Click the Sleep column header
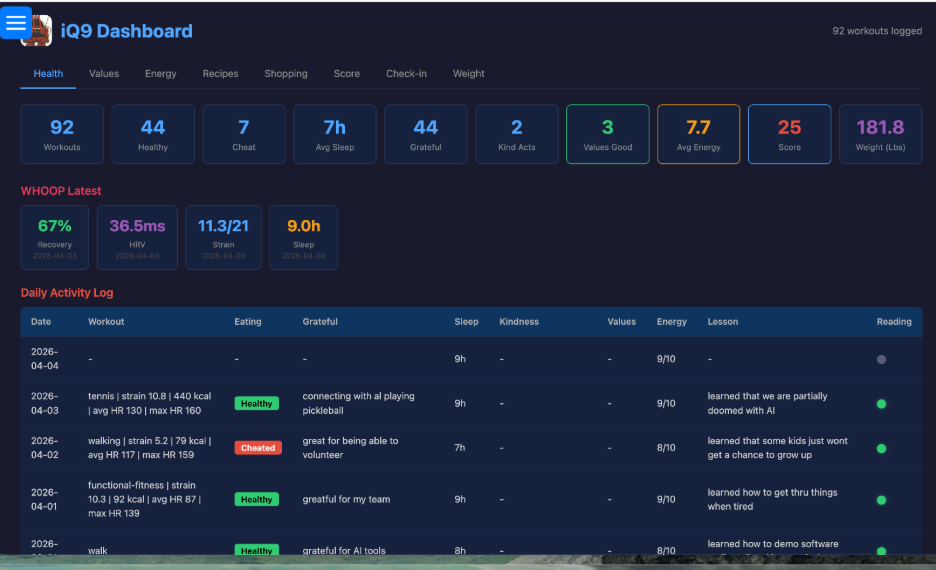The width and height of the screenshot is (936, 570). pos(466,322)
